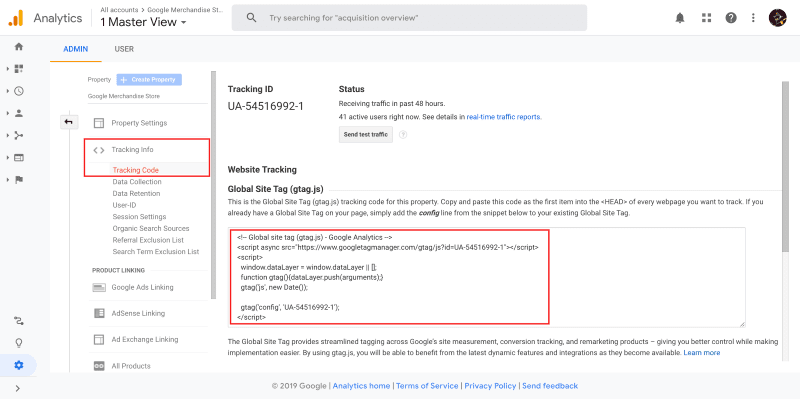Open the Acquisition arrows icon
The height and width of the screenshot is (399, 800).
click(19, 135)
